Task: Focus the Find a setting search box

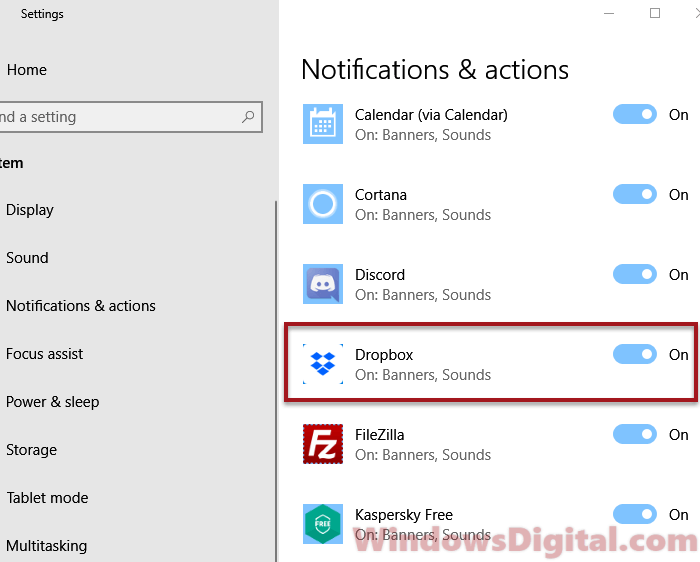Action: click(x=130, y=117)
